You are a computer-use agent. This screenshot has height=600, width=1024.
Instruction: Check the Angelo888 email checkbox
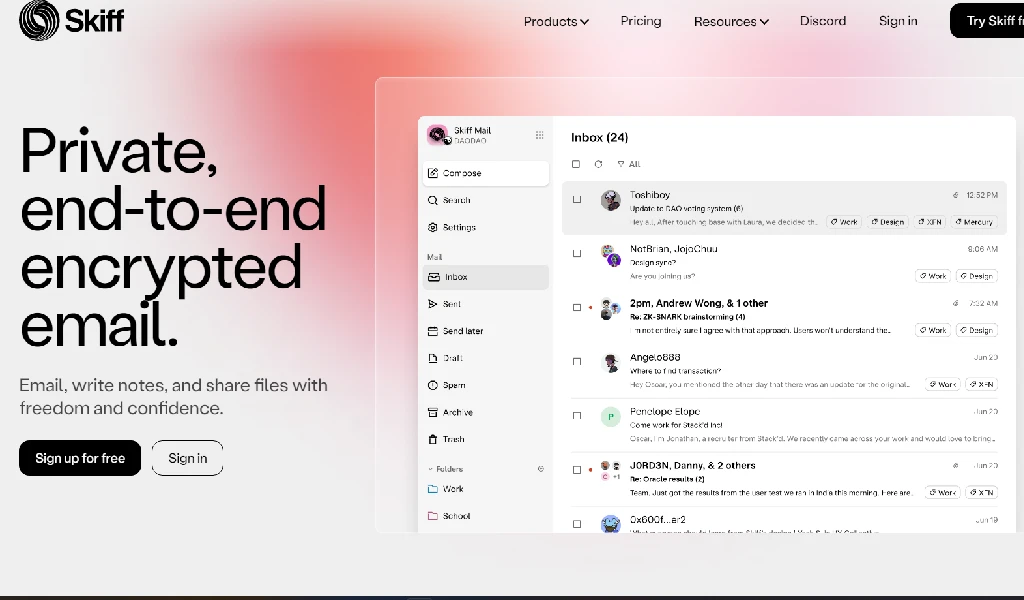(x=577, y=362)
